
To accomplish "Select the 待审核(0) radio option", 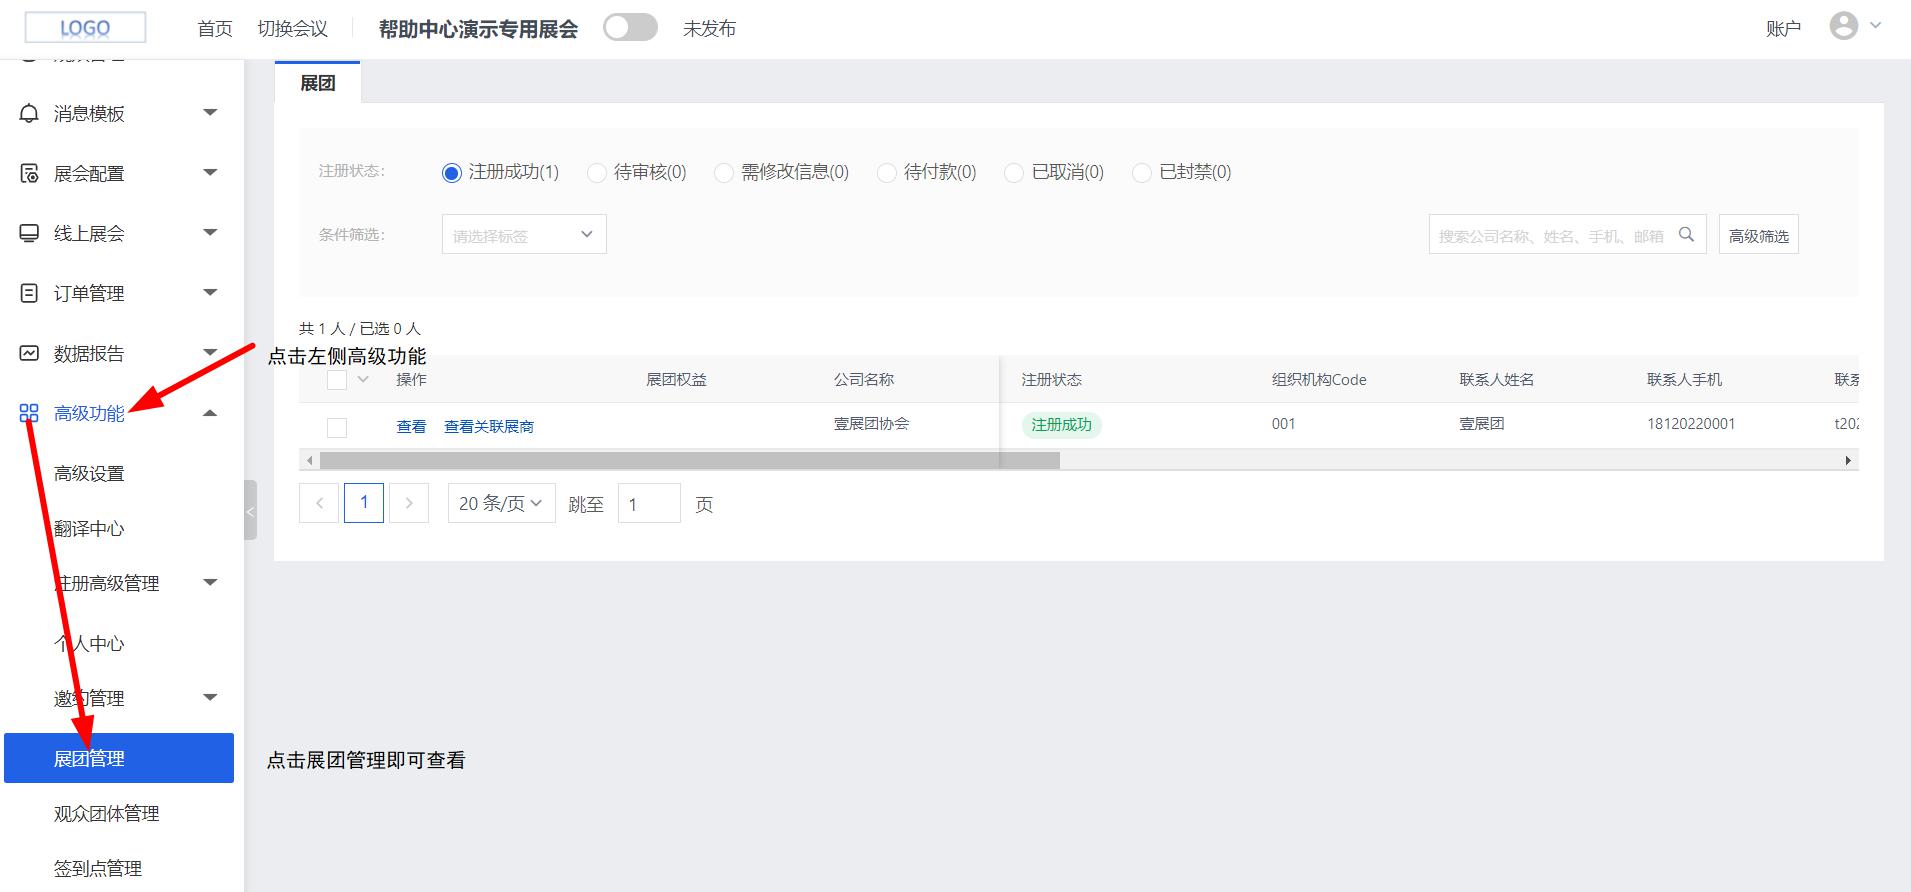I will (x=597, y=173).
